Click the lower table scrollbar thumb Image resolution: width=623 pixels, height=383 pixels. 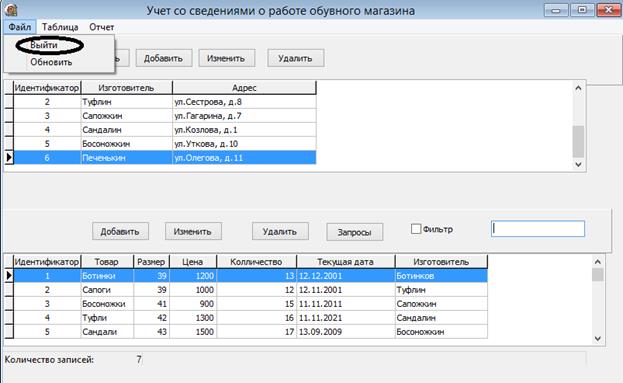tap(598, 275)
